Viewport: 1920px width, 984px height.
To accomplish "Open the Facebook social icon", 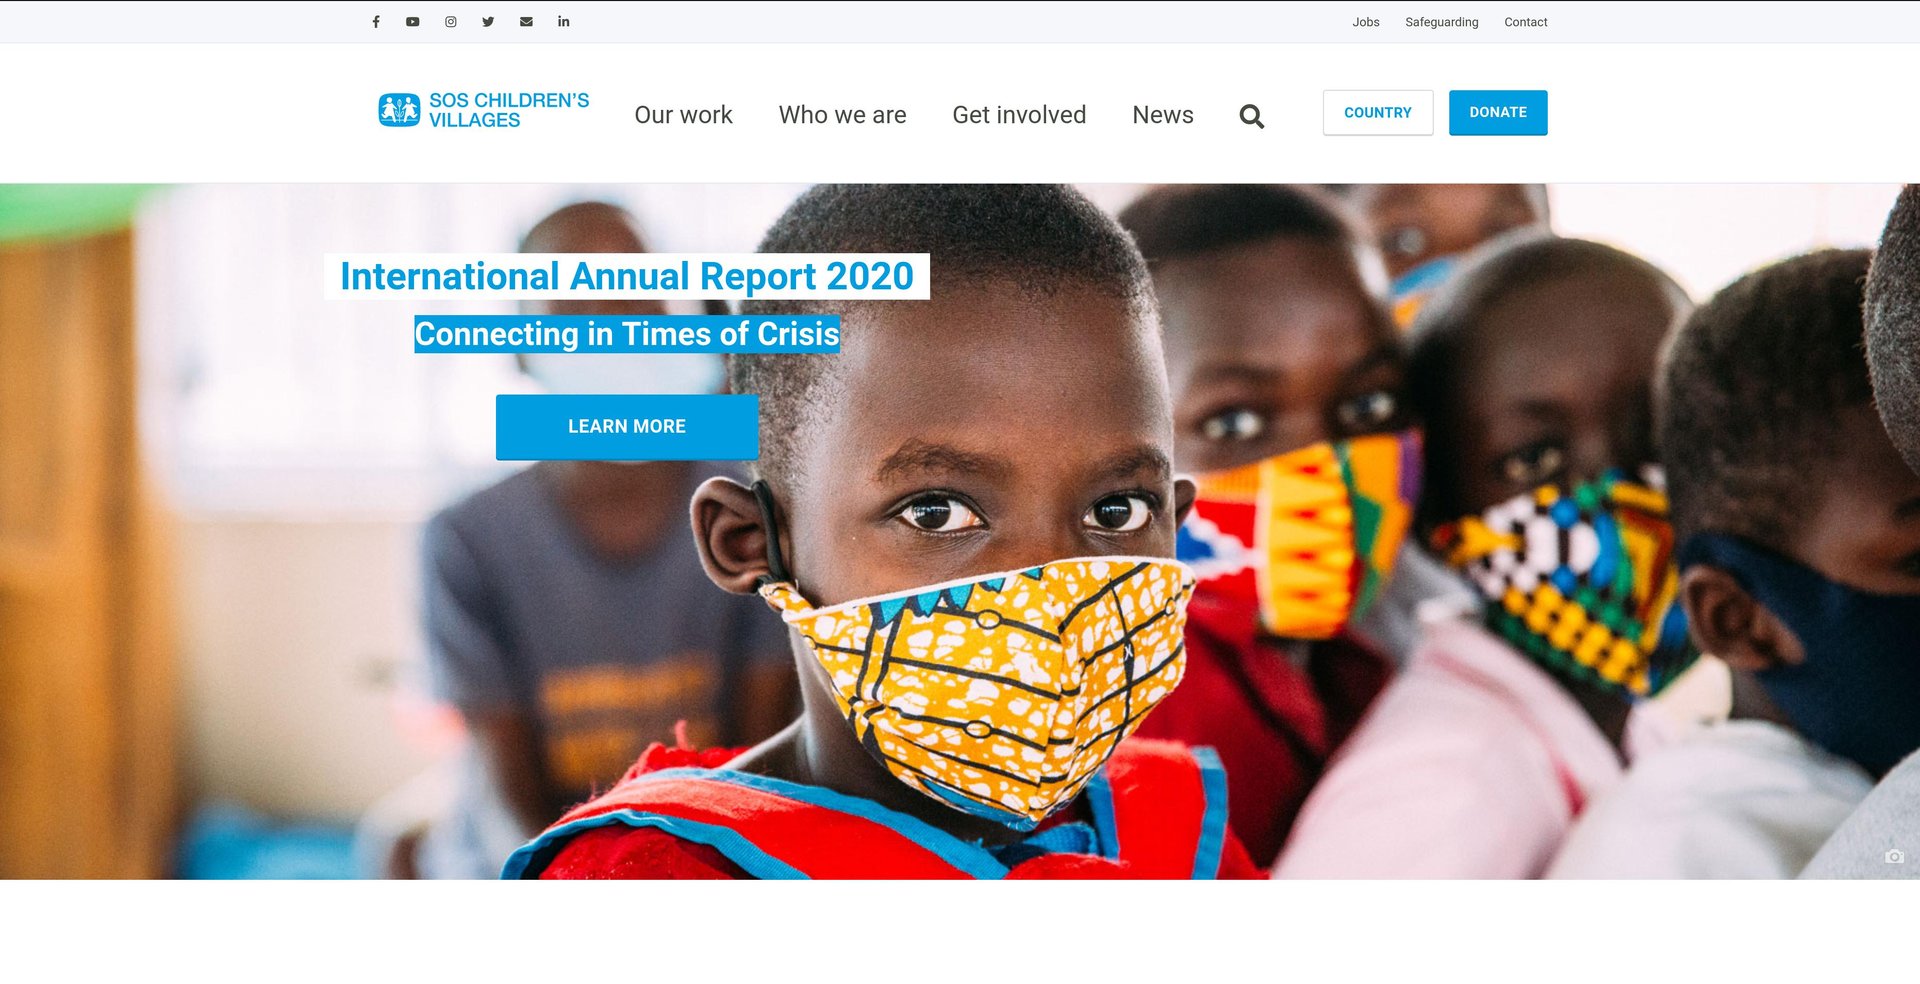I will [376, 21].
